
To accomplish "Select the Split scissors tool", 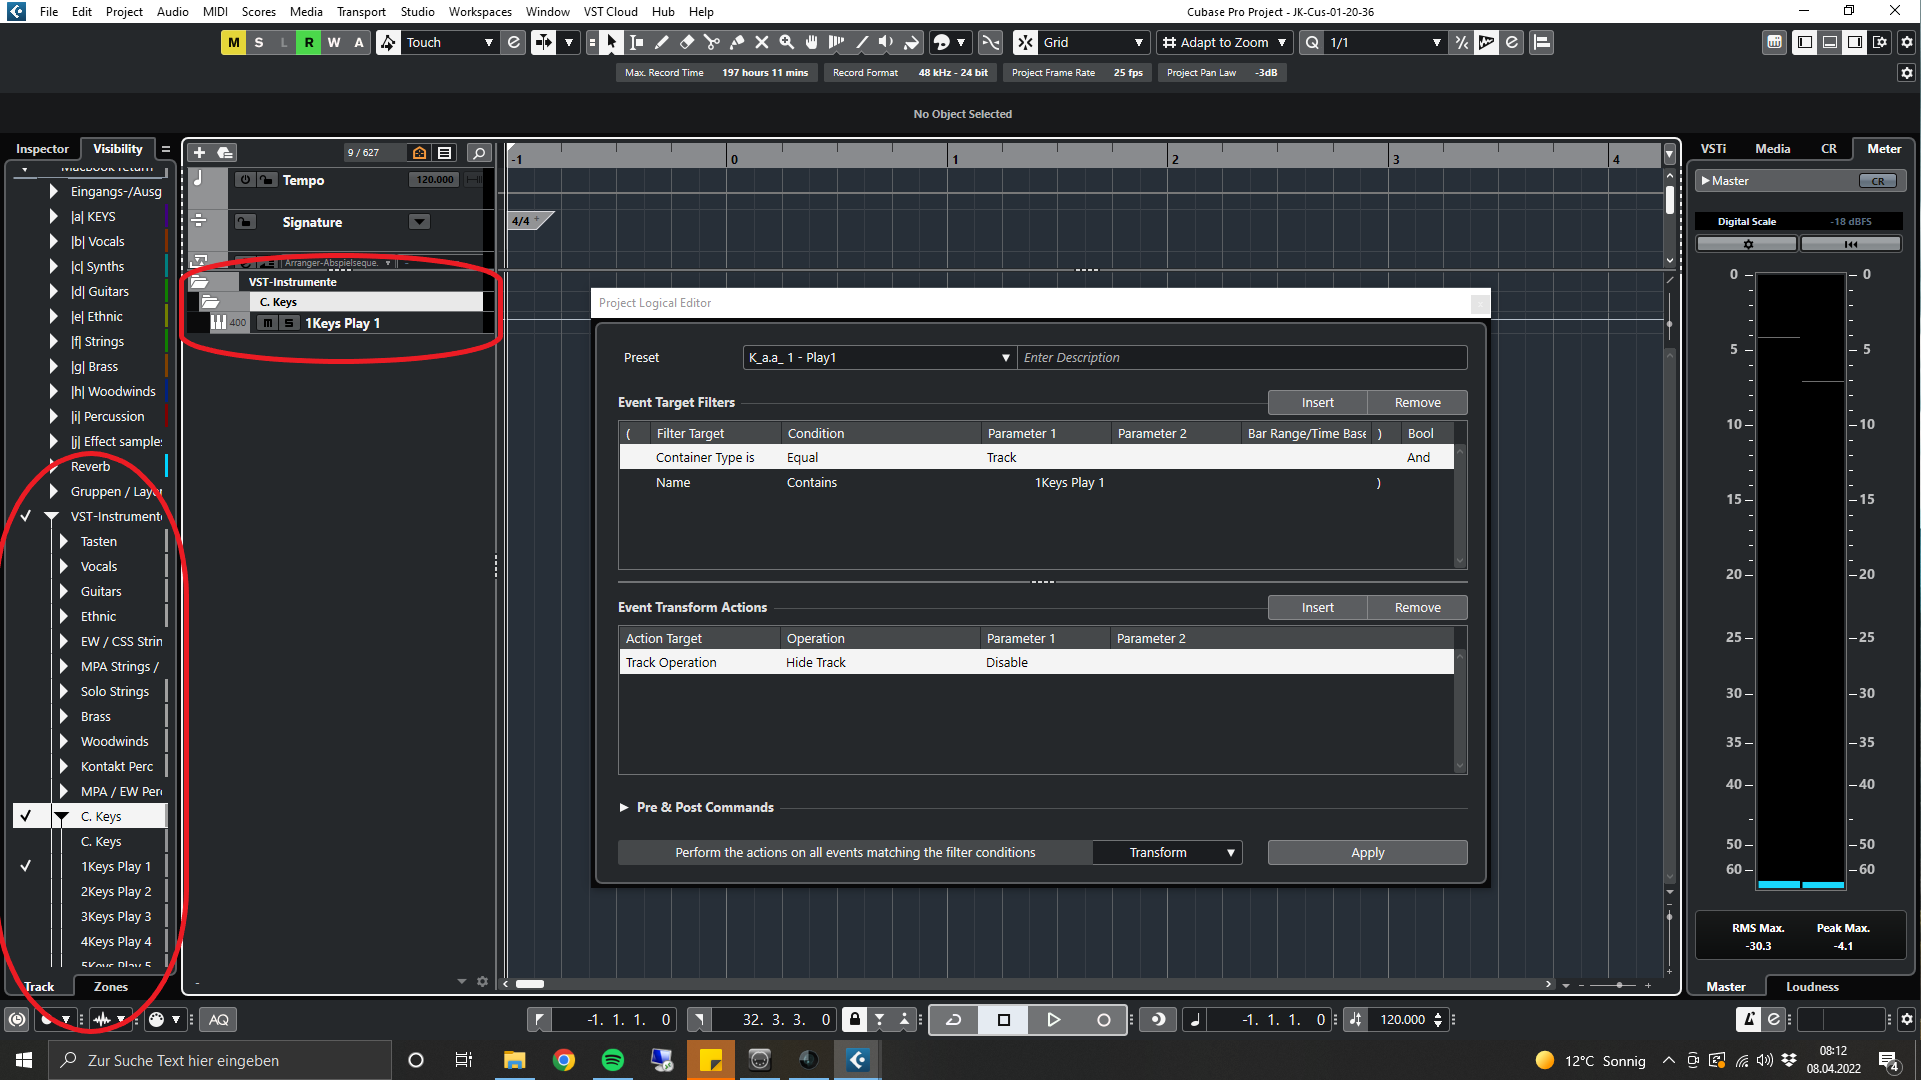I will [x=712, y=42].
